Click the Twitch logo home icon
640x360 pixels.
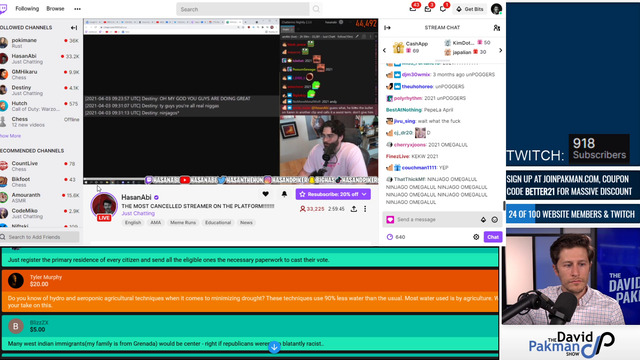pyautogui.click(x=3, y=9)
